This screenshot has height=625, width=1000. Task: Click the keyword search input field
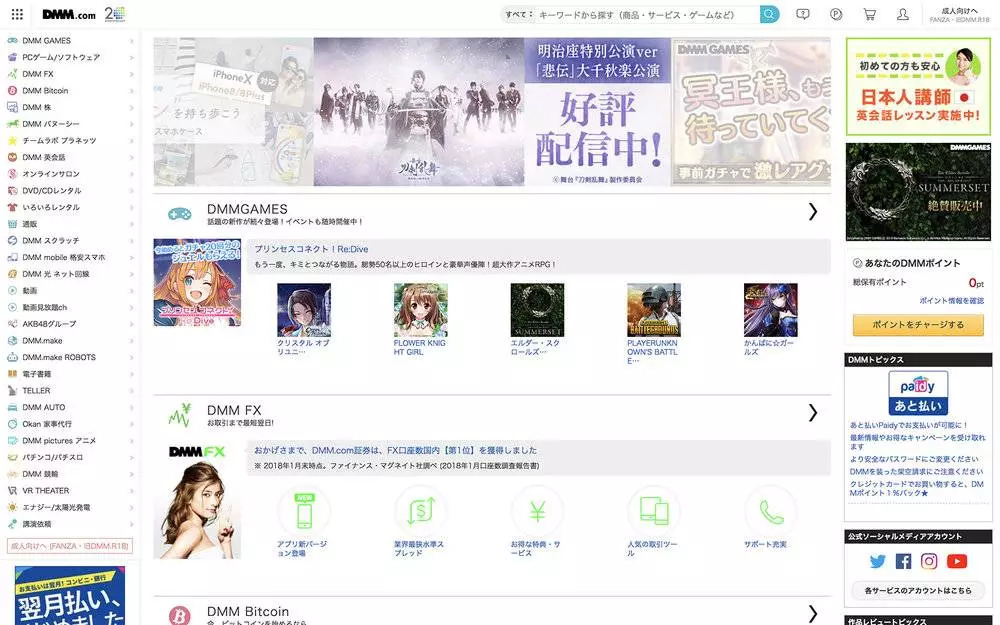(647, 14)
